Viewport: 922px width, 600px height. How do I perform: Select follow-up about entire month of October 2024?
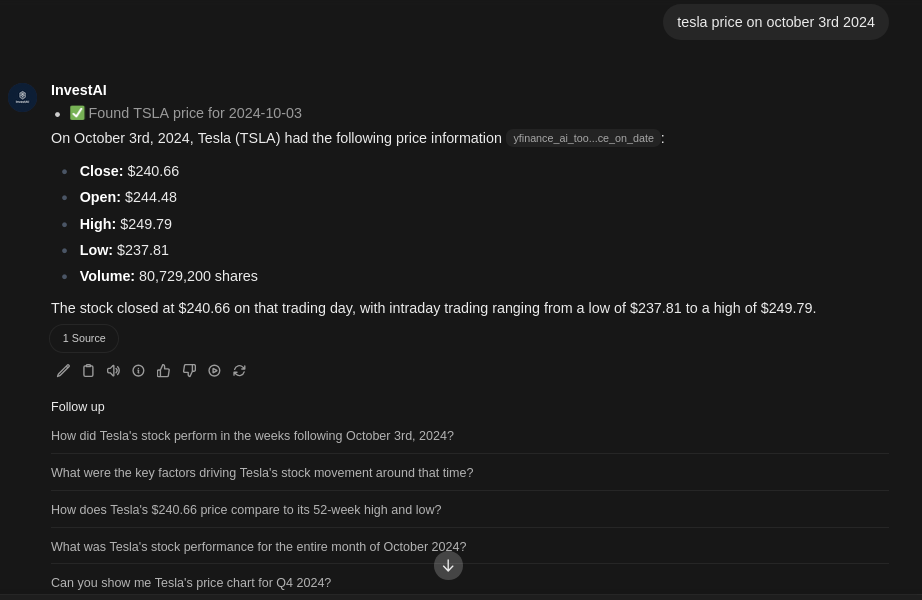click(x=258, y=546)
